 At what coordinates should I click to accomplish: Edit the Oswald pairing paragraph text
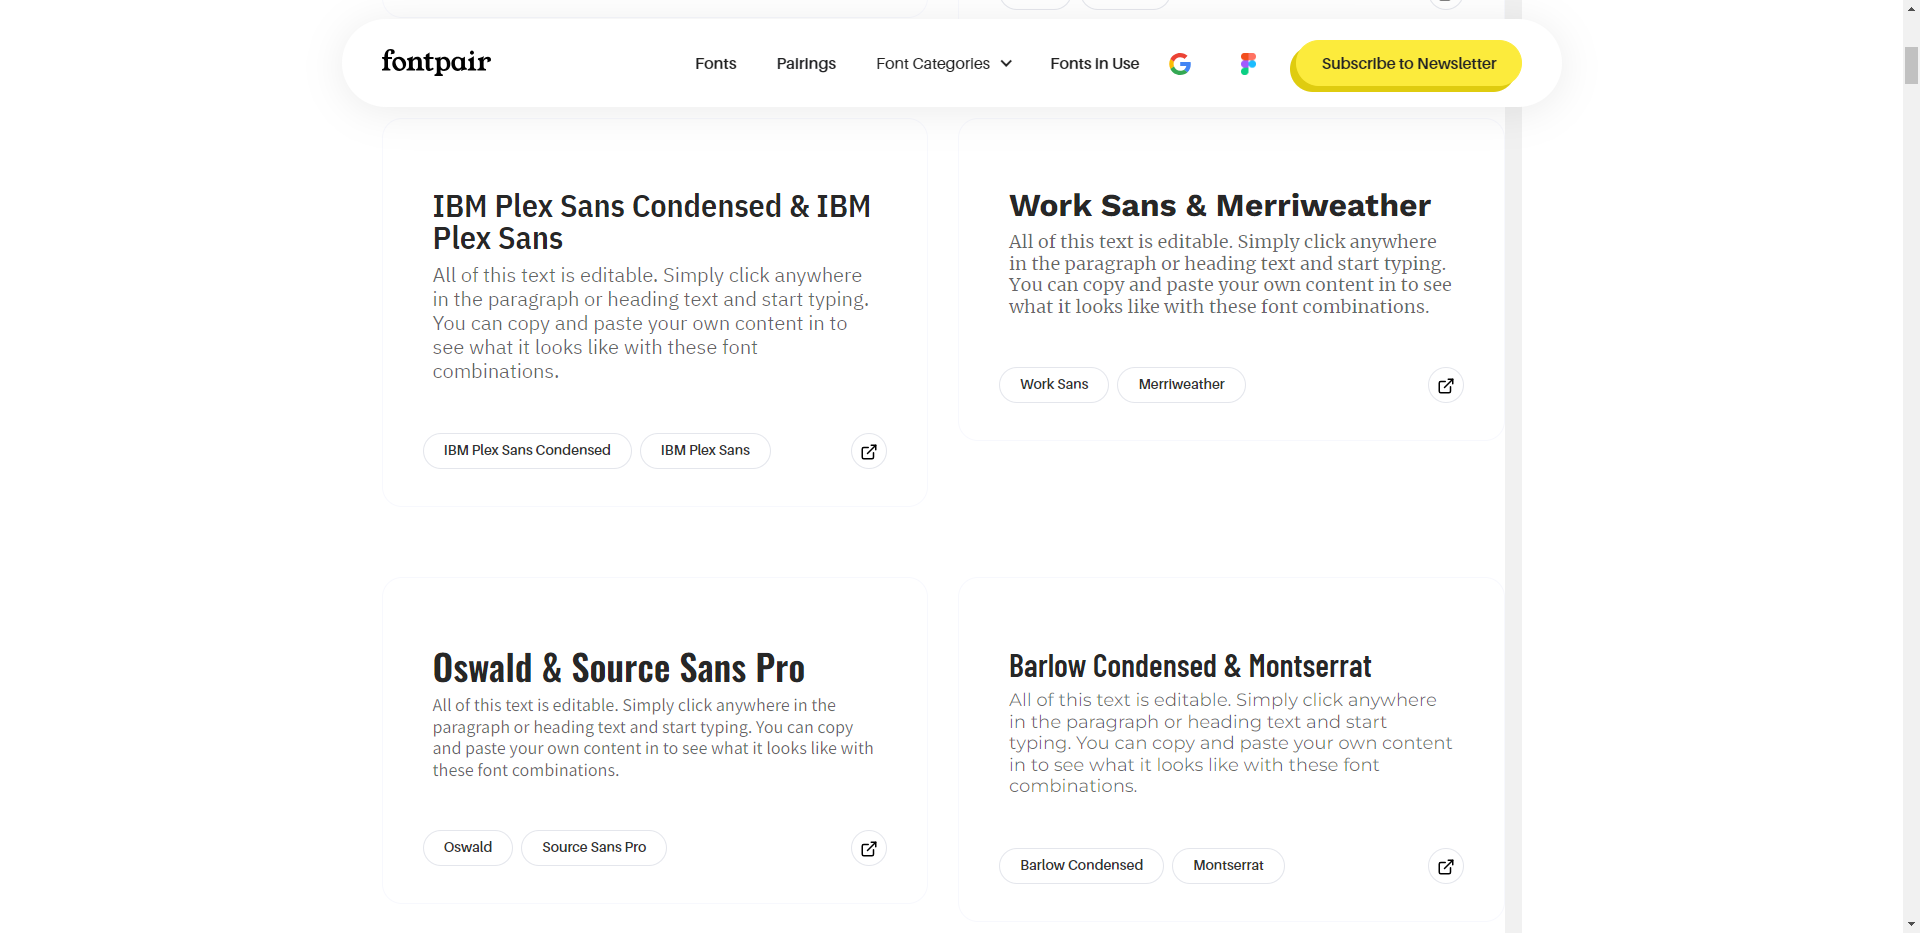[653, 738]
